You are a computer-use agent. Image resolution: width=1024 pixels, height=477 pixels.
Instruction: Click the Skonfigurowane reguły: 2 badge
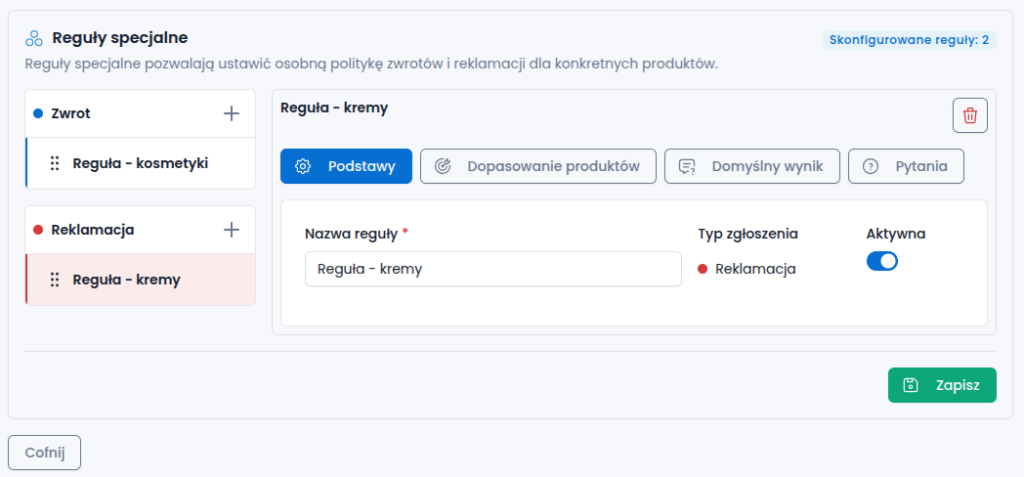(x=909, y=39)
